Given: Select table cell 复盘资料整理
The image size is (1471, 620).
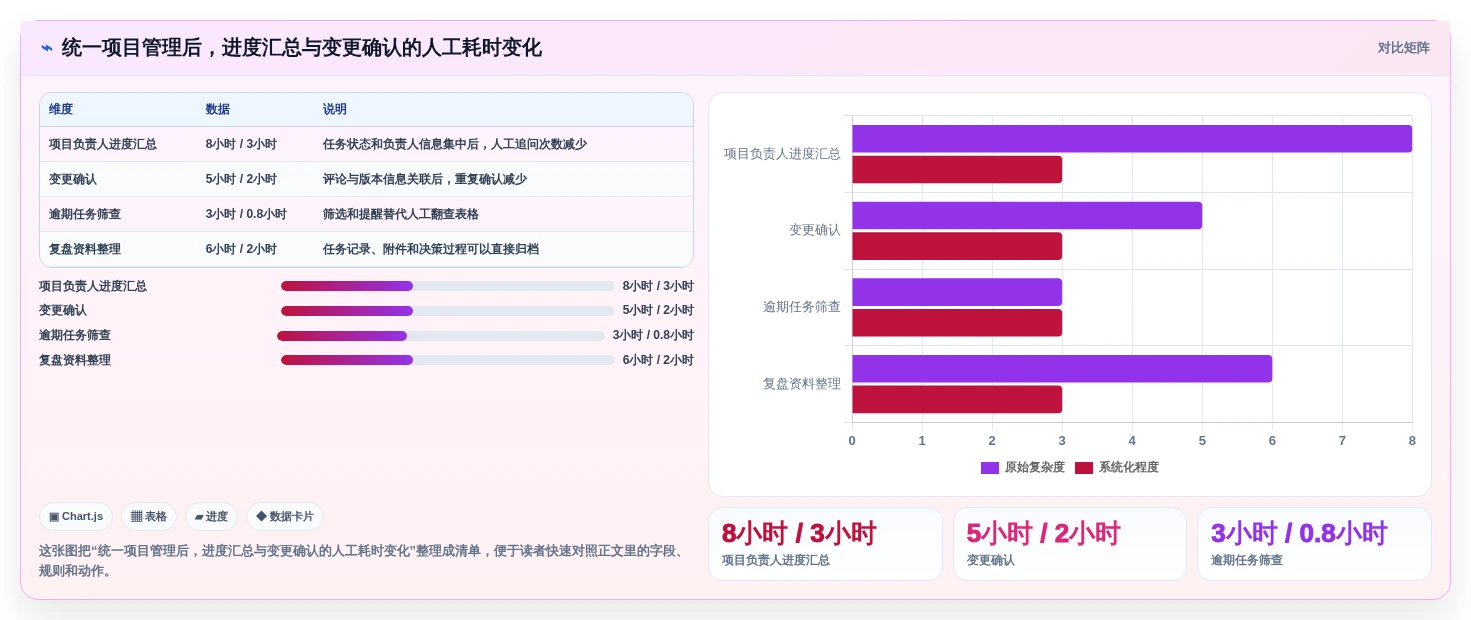Looking at the screenshot, I should (85, 249).
